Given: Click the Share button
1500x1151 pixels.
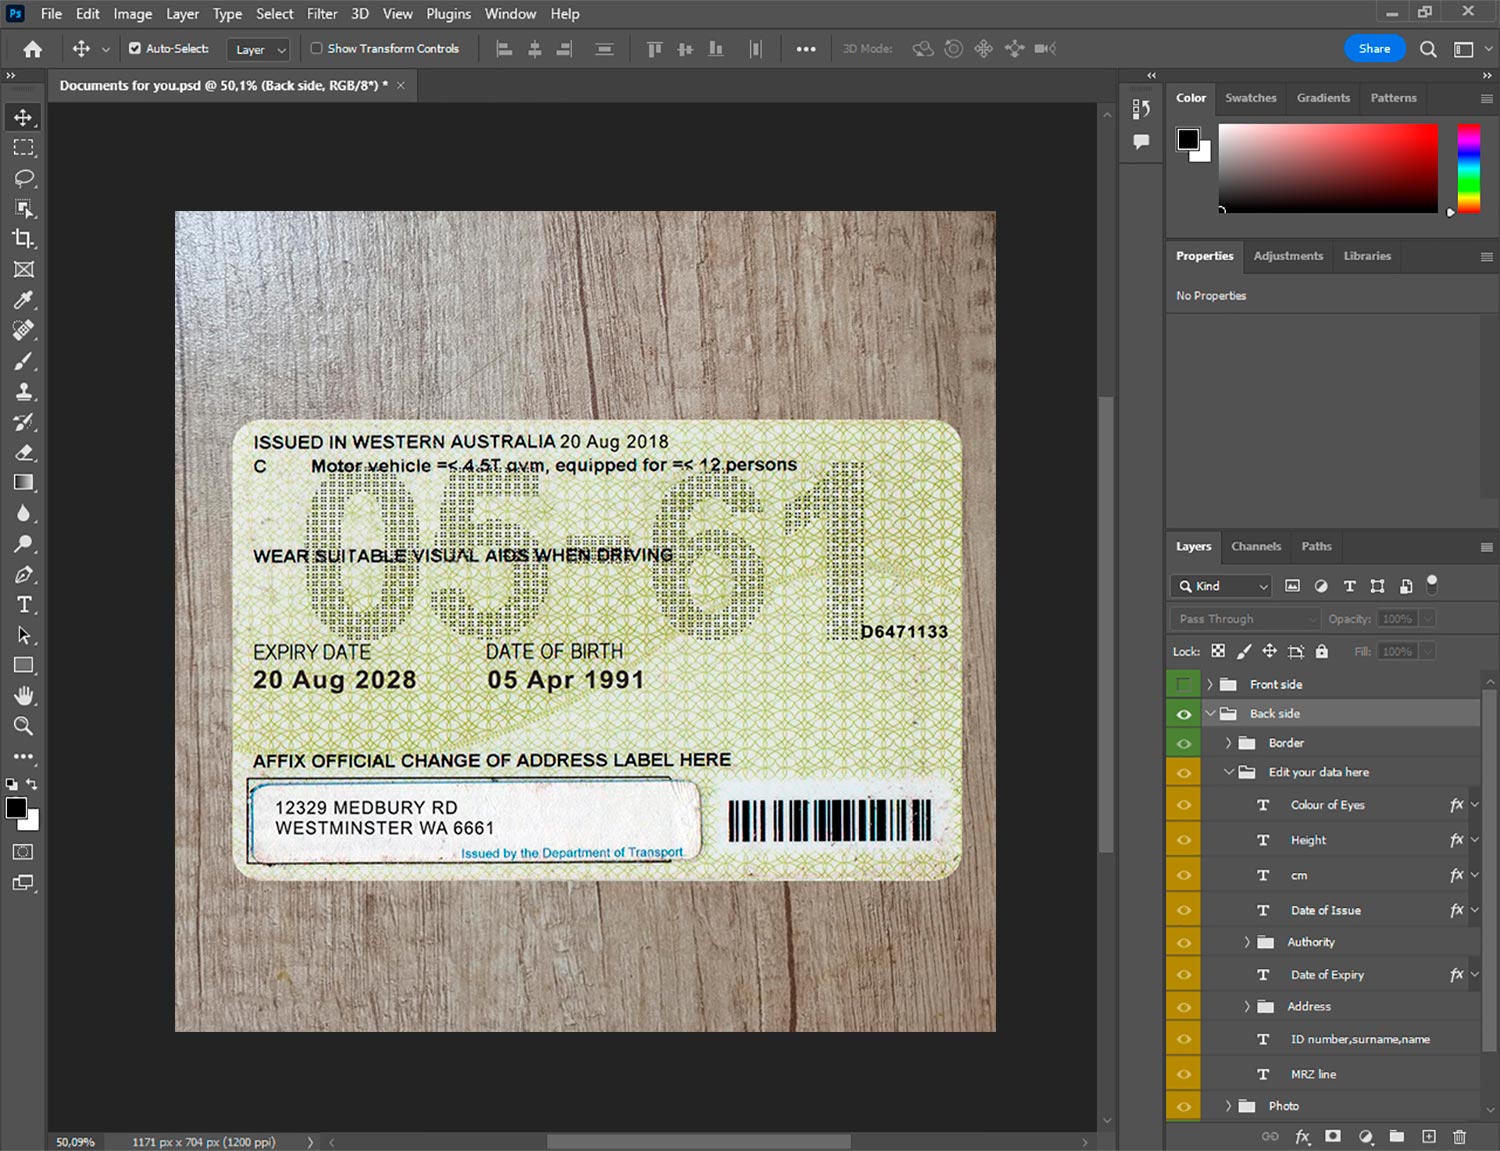Looking at the screenshot, I should point(1374,48).
